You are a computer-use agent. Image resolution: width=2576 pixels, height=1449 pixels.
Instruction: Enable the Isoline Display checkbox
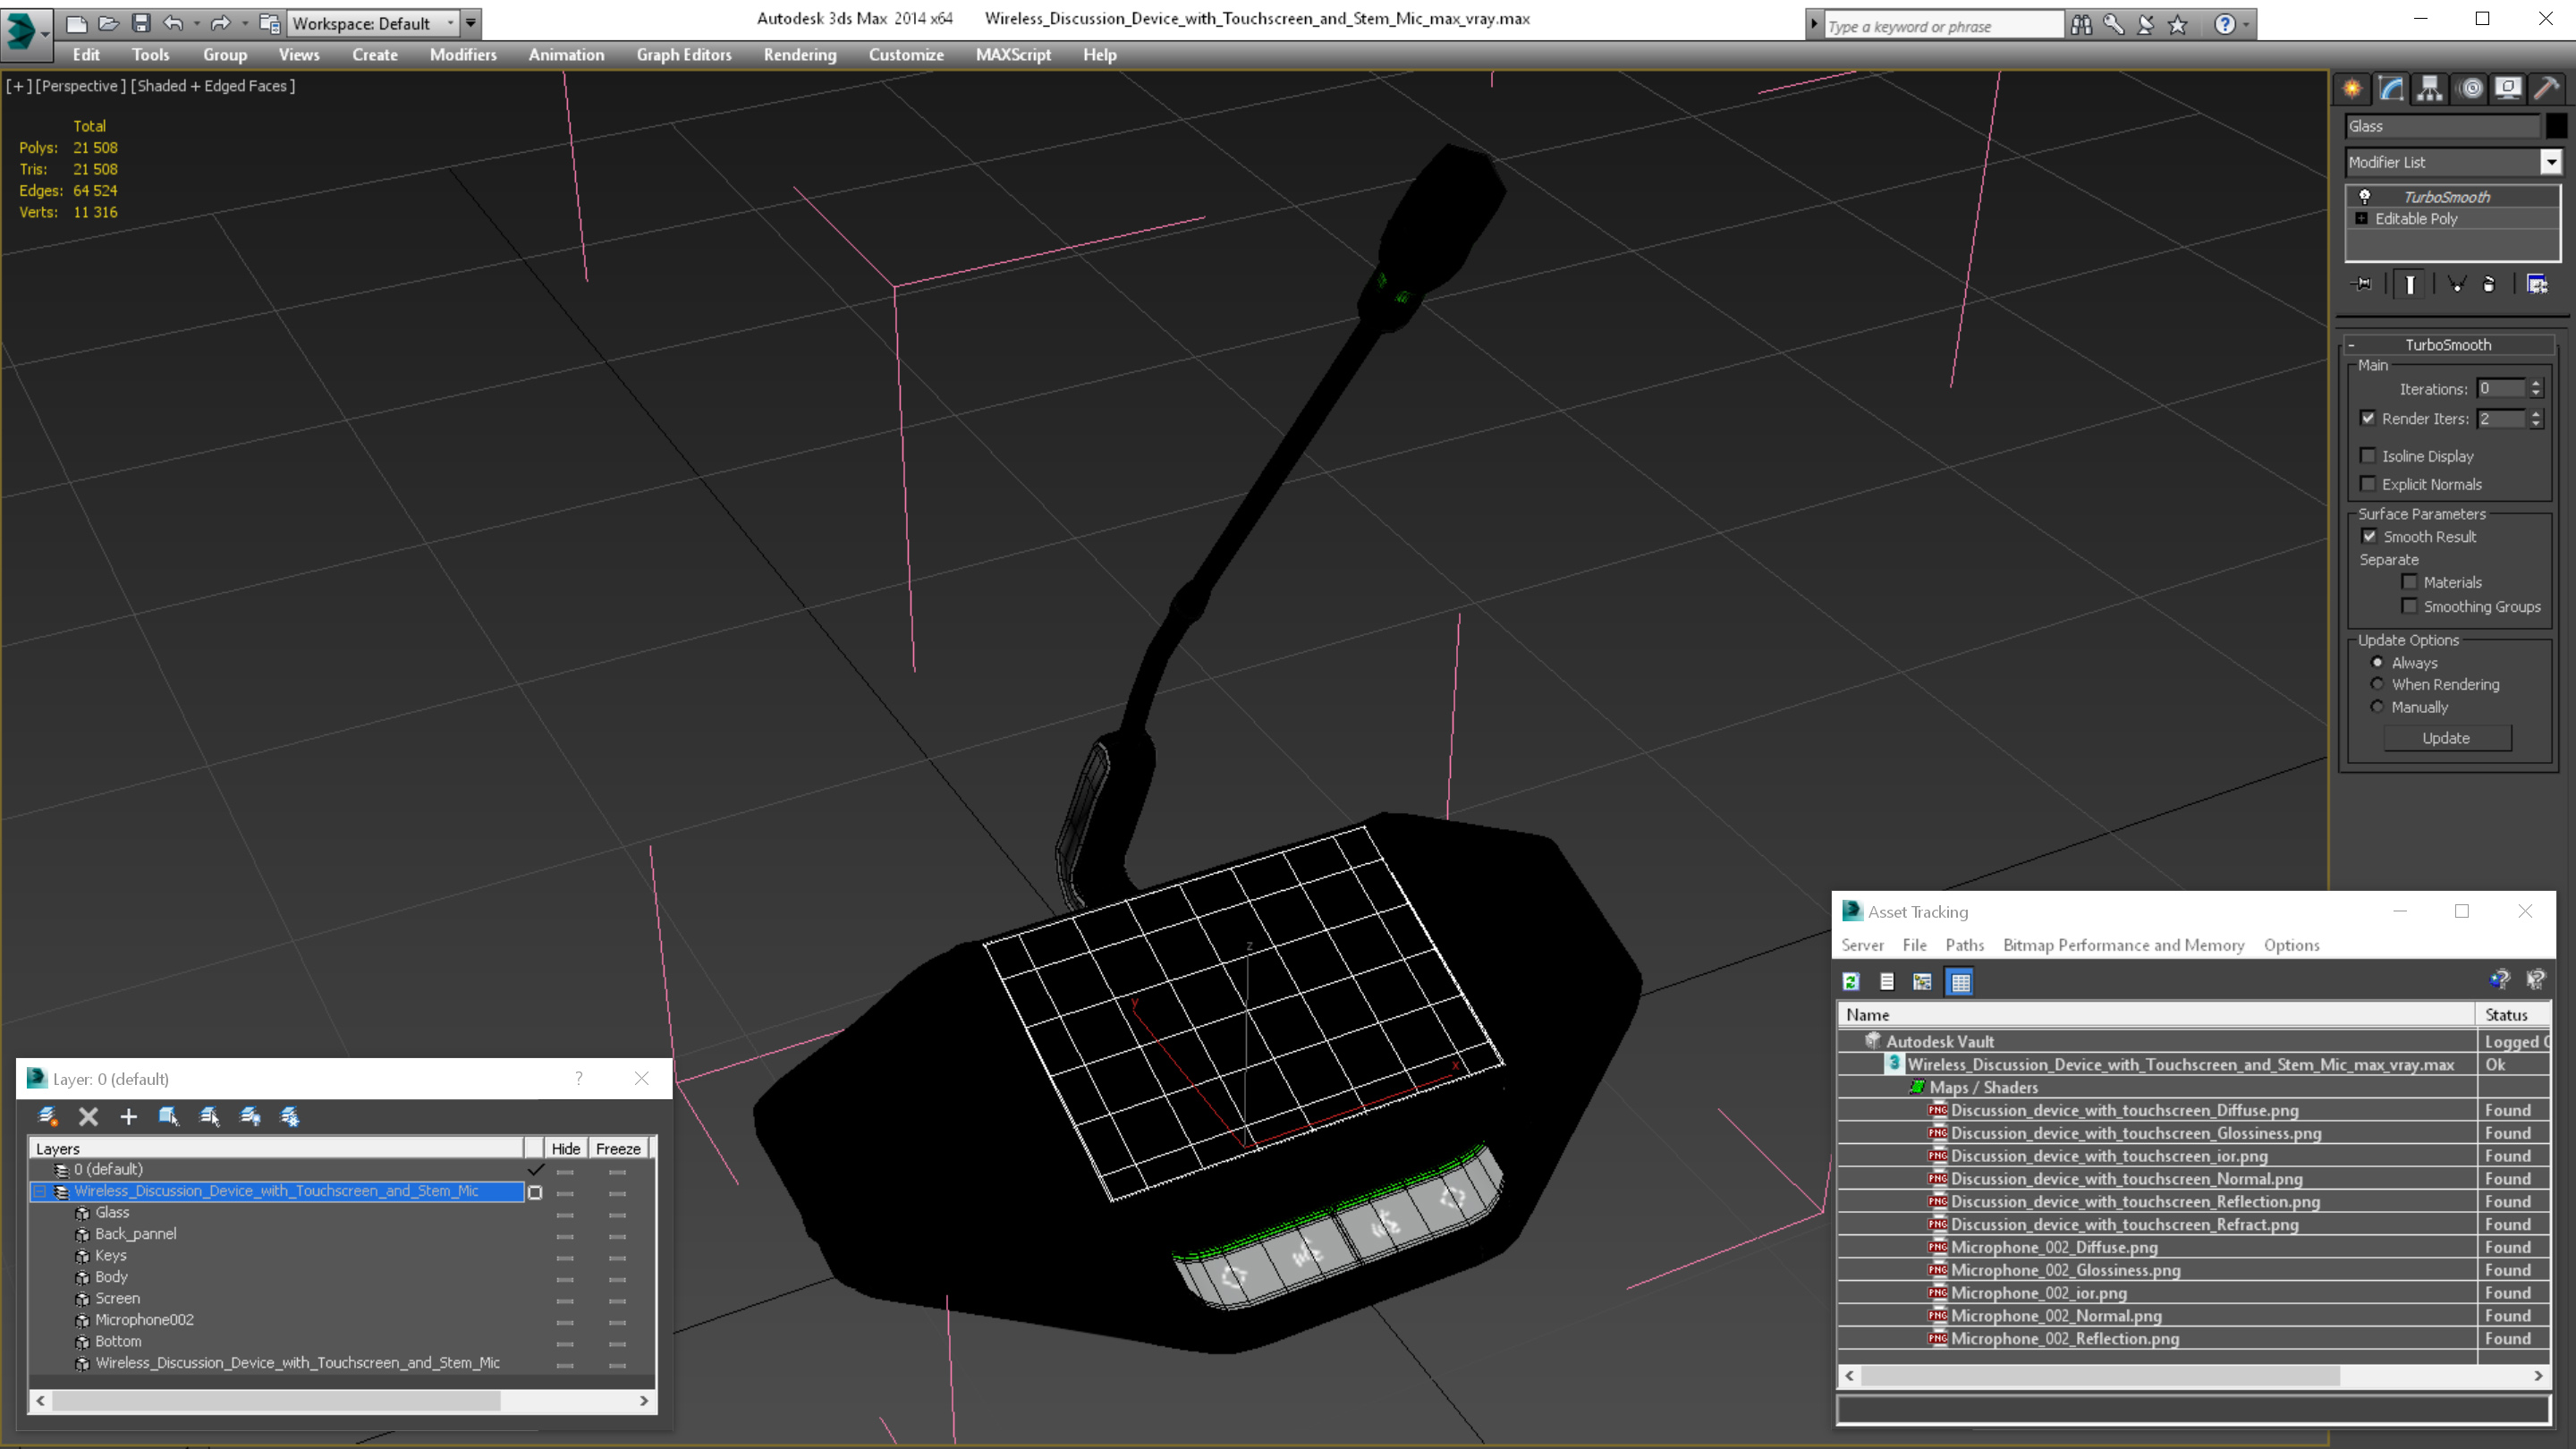(2367, 455)
